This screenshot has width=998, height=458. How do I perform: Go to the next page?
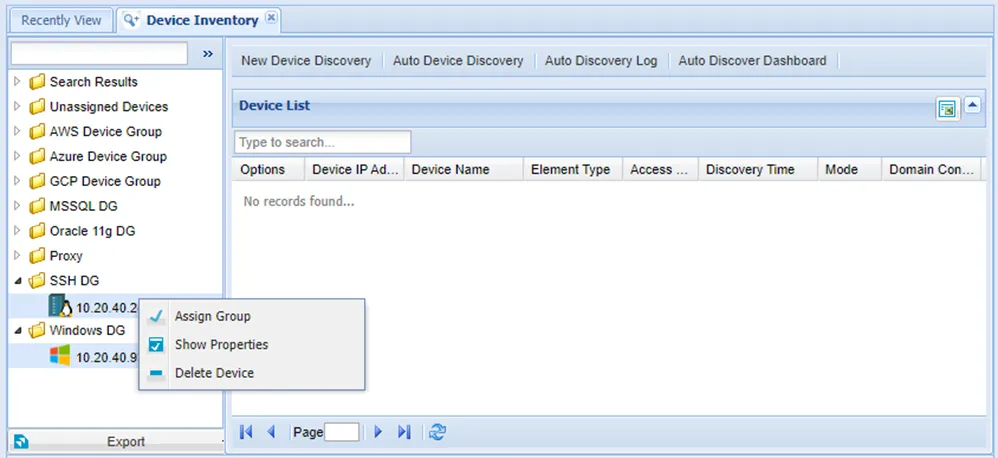(x=379, y=432)
